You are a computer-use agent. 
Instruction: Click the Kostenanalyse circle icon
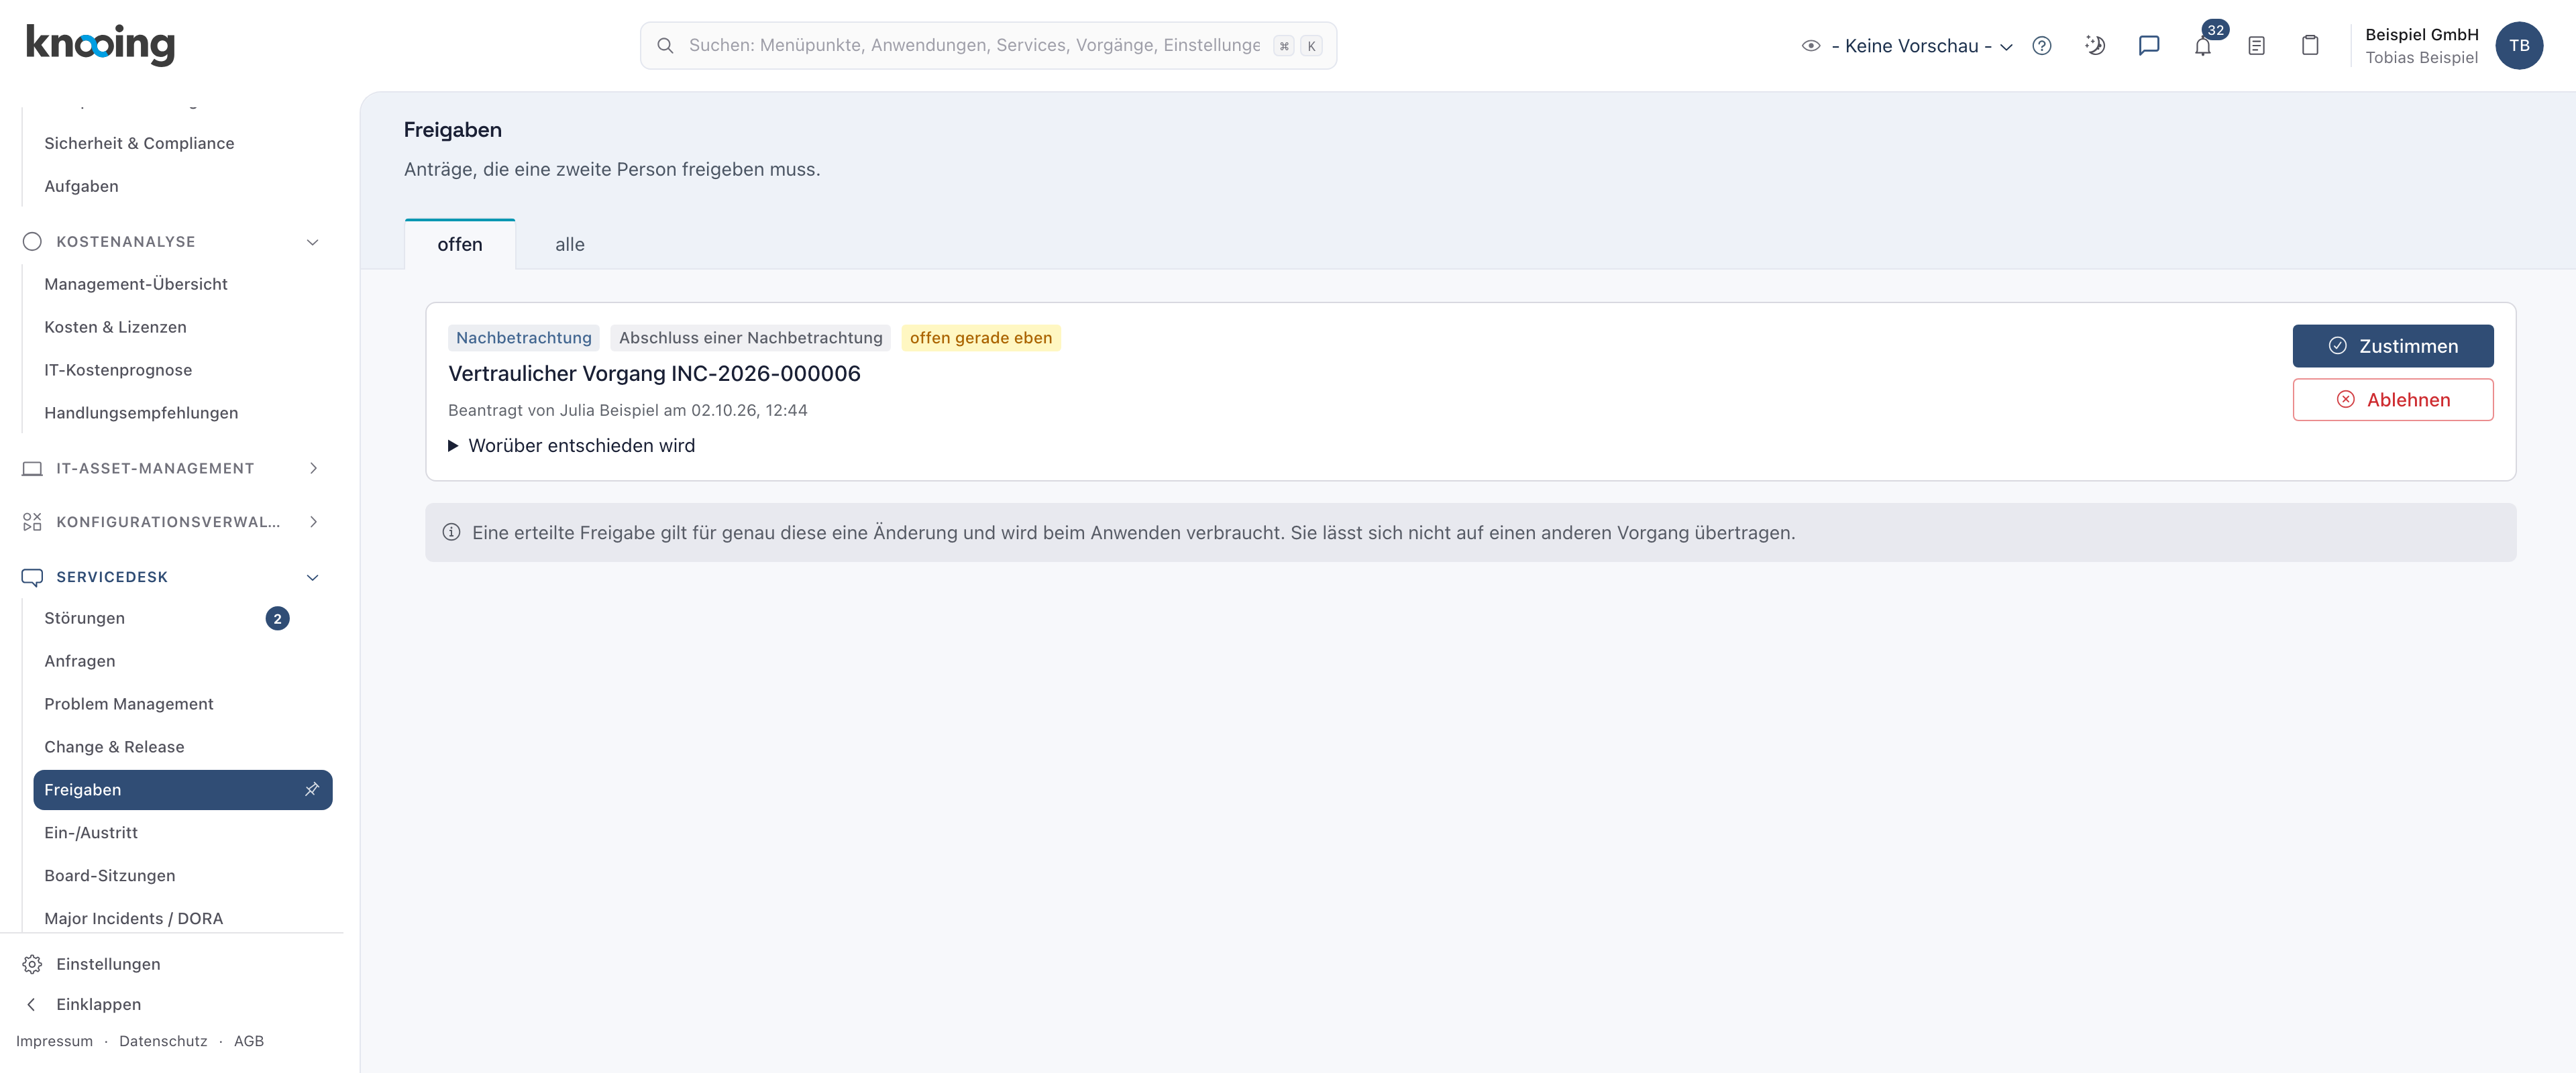coord(32,241)
